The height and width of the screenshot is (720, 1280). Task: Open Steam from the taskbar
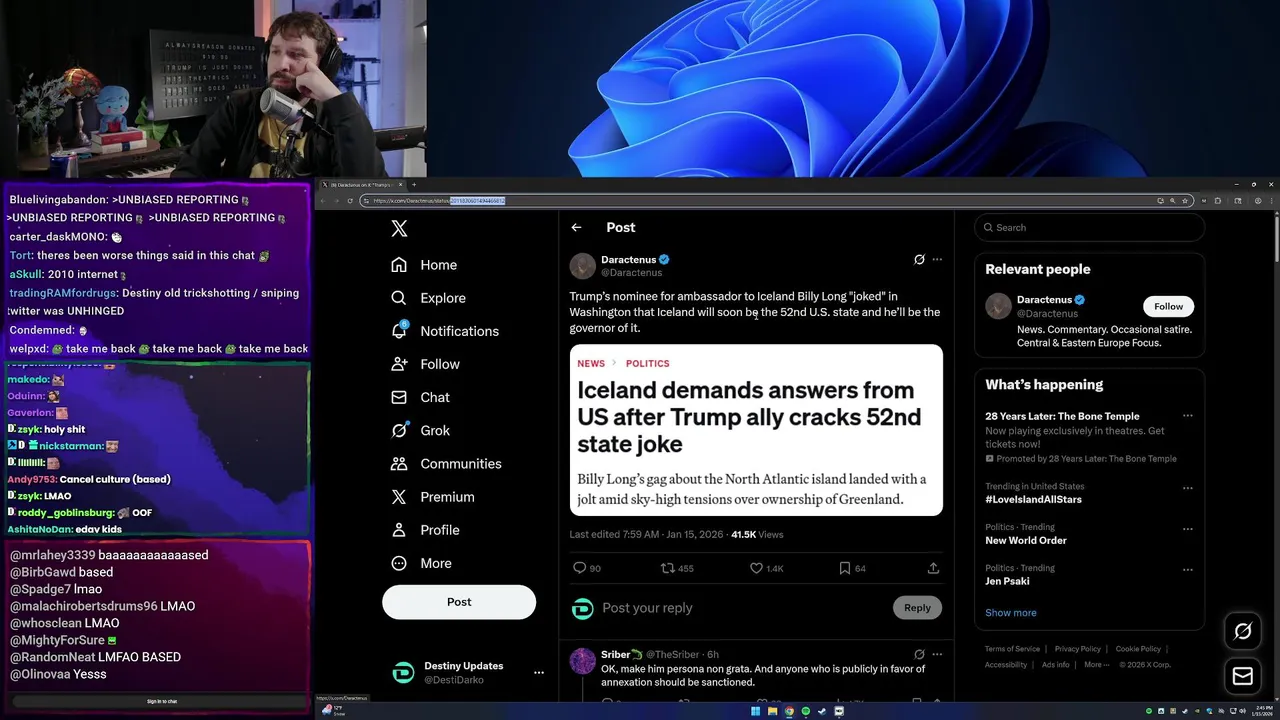tap(822, 711)
